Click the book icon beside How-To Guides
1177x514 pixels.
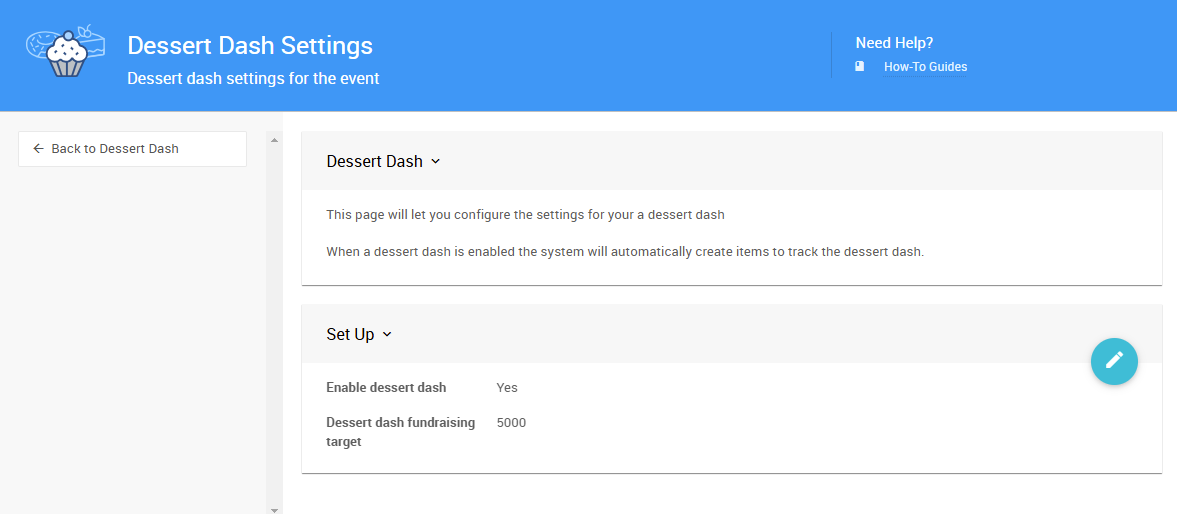(860, 67)
